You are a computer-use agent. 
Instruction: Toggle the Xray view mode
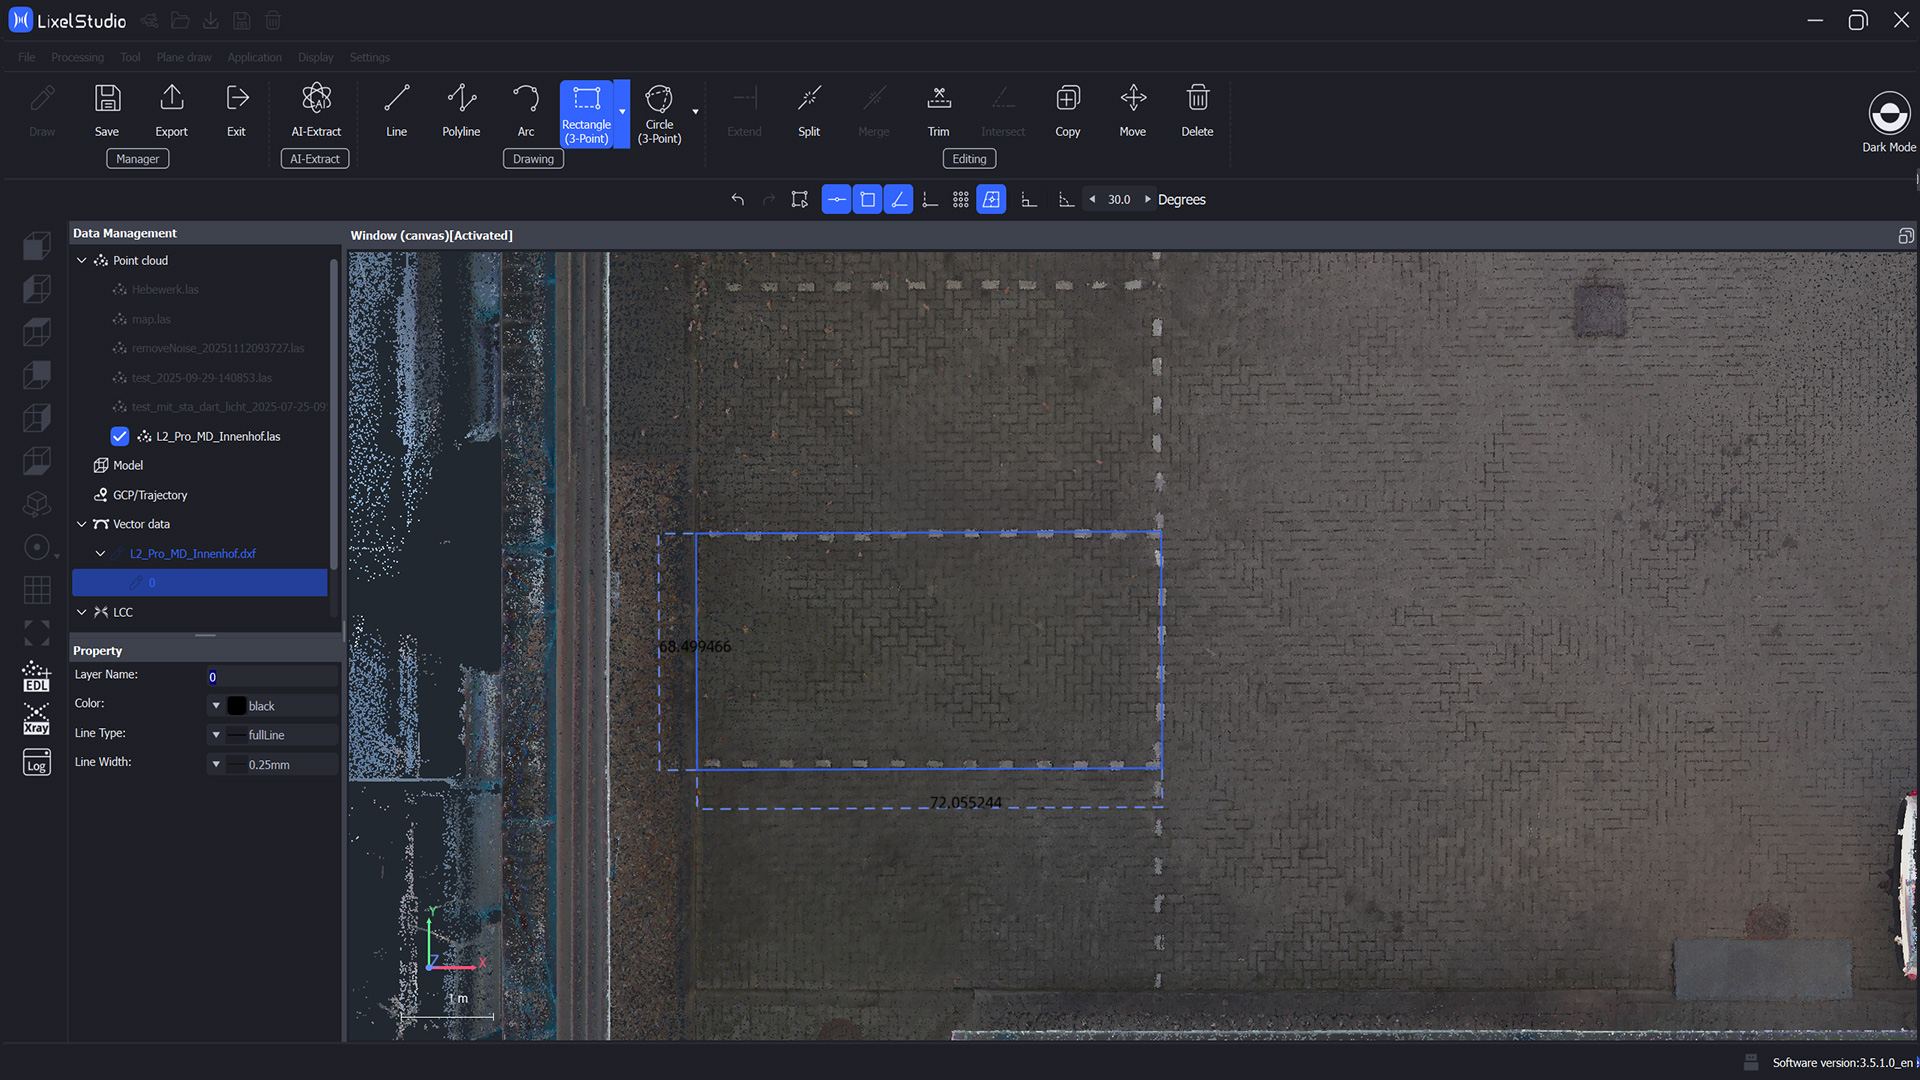click(37, 720)
